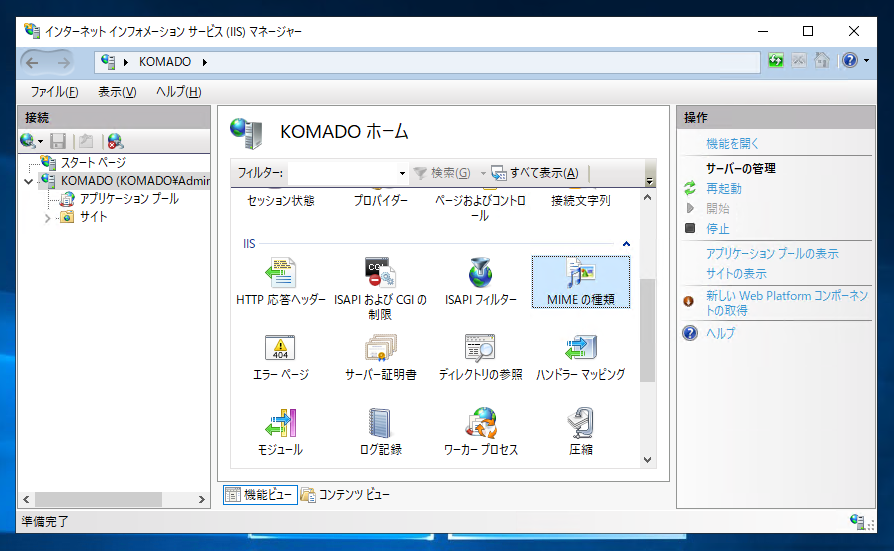Open the ページおよびコントロール feature
This screenshot has width=894, height=551.
(481, 208)
